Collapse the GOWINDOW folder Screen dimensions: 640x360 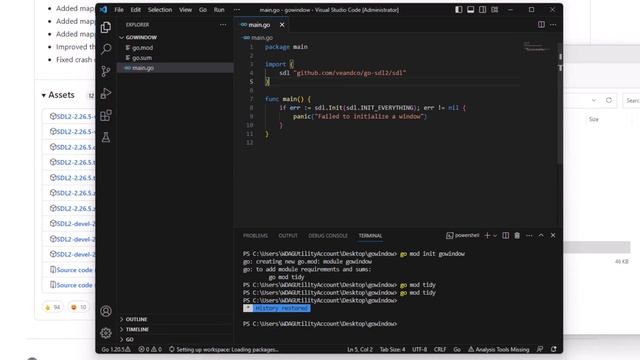pos(141,37)
